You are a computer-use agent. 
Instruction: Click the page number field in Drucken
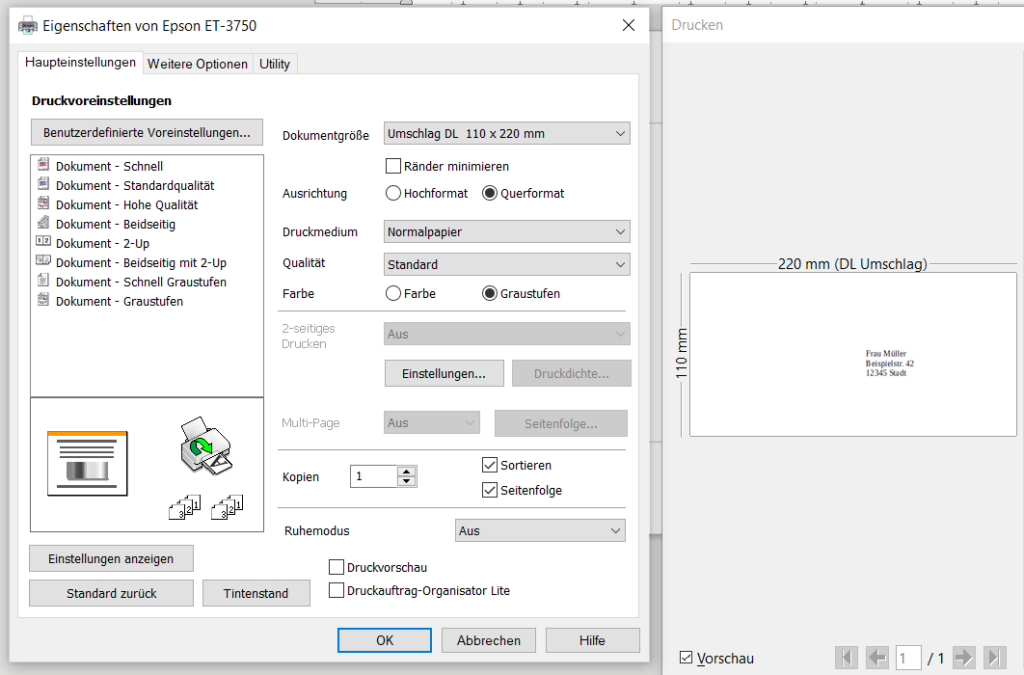coord(908,658)
